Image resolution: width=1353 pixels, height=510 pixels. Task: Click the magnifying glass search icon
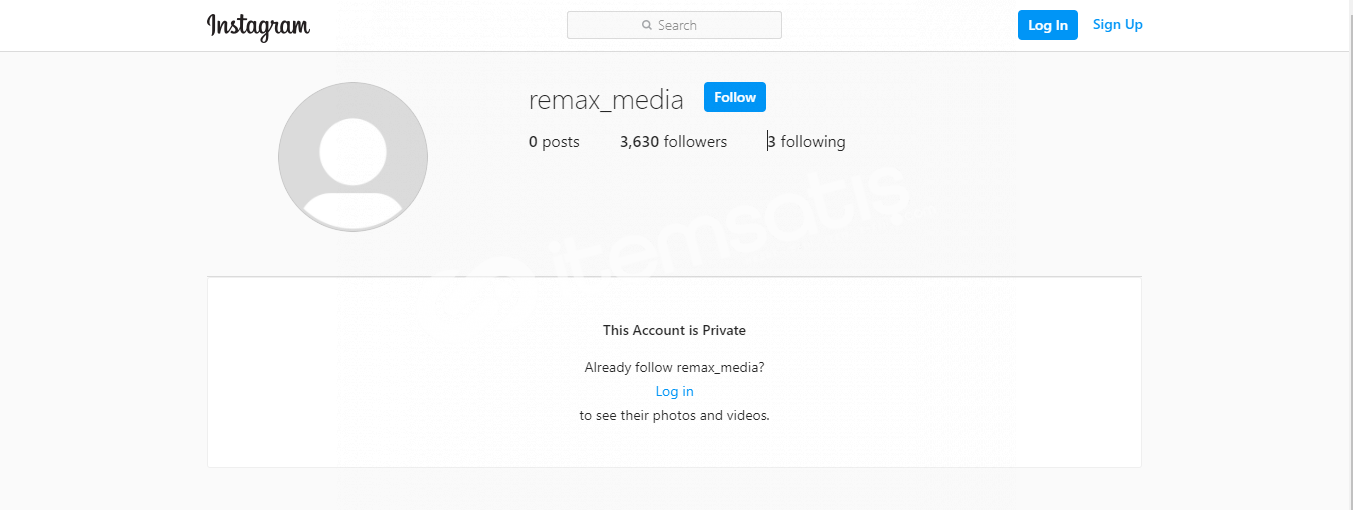pyautogui.click(x=647, y=25)
